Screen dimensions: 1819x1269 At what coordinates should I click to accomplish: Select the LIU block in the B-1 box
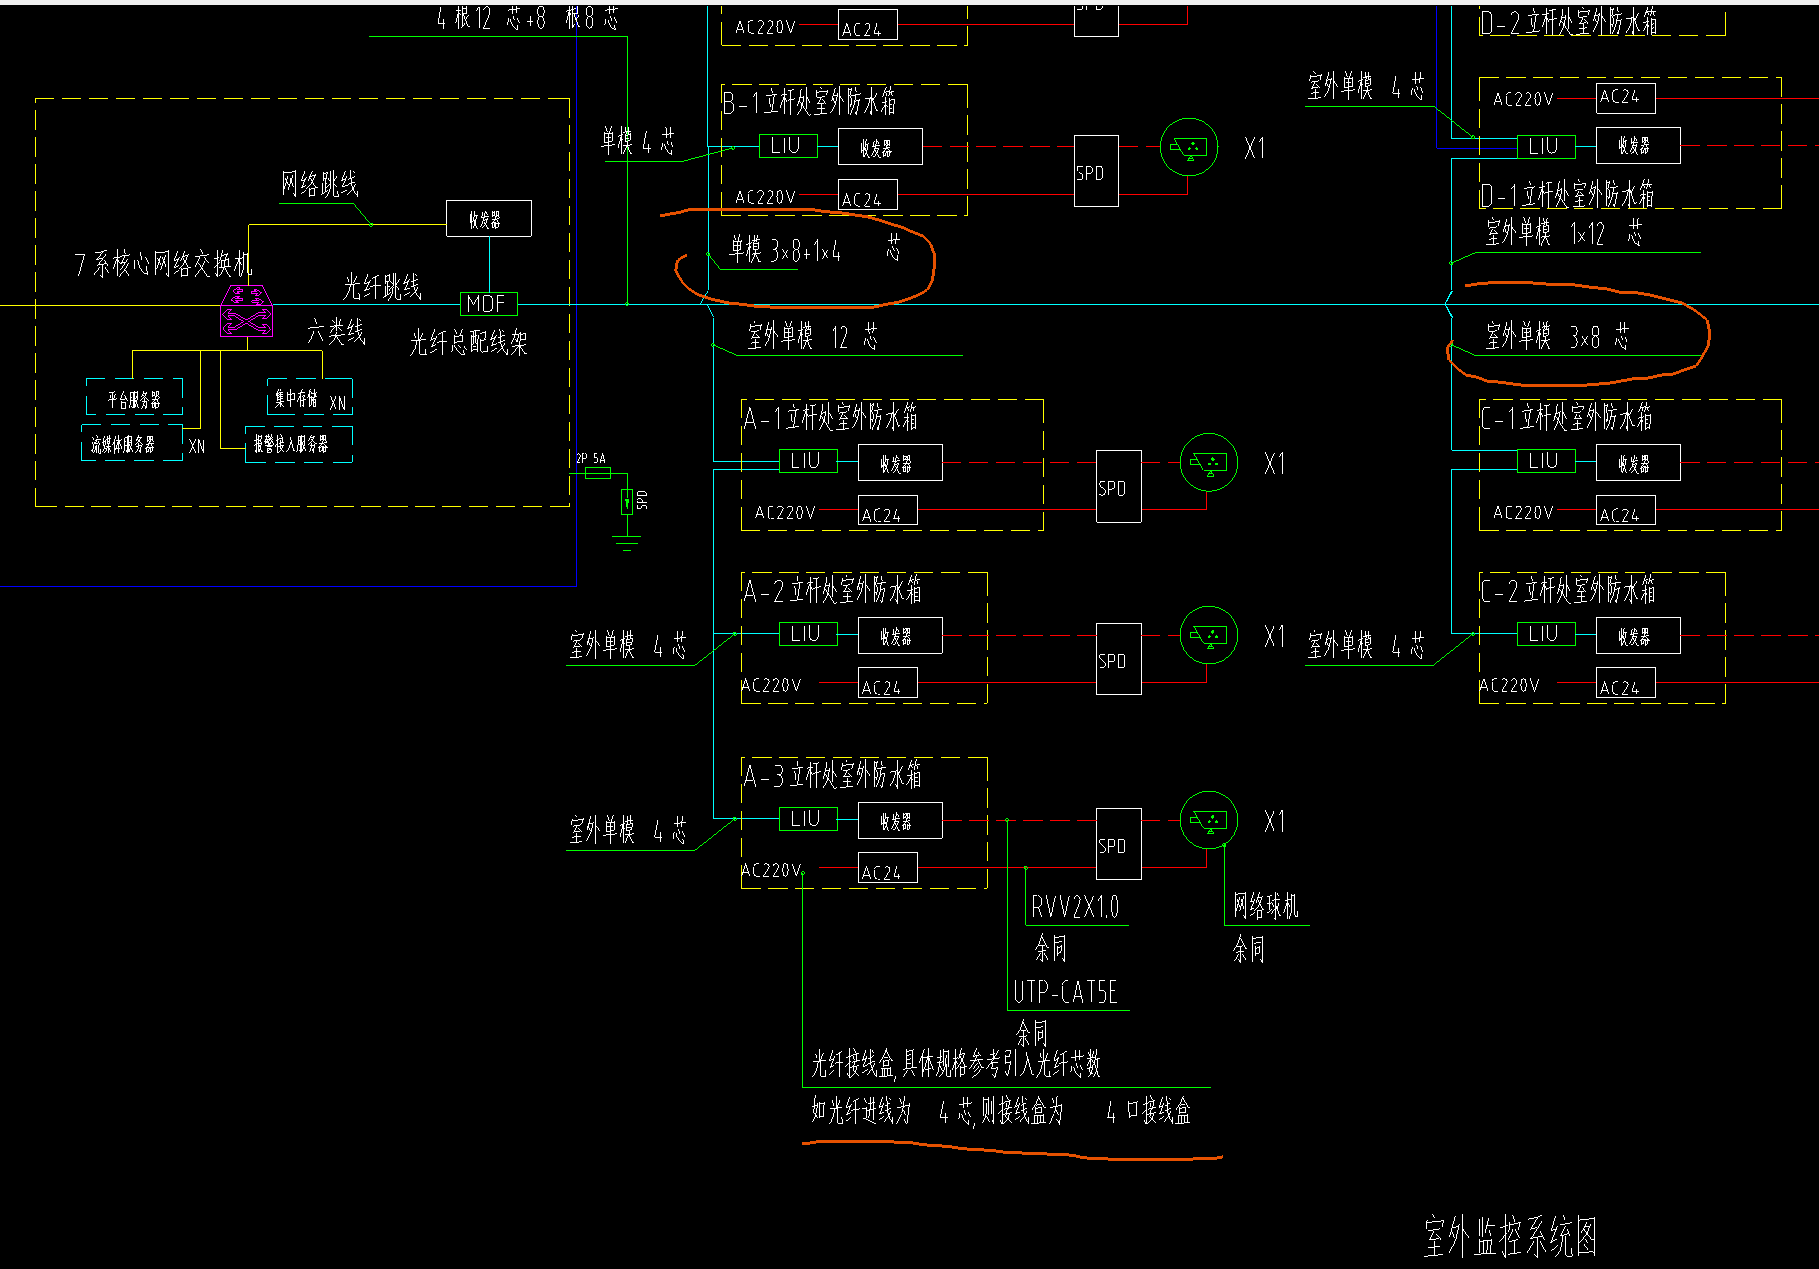point(788,146)
